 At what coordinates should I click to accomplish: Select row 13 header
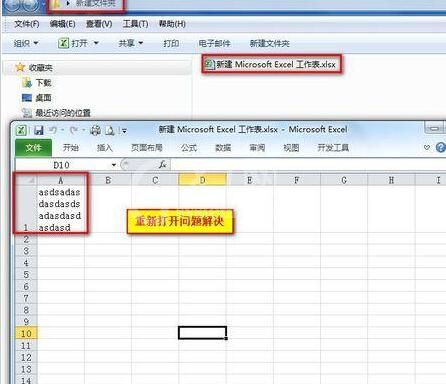[26, 369]
